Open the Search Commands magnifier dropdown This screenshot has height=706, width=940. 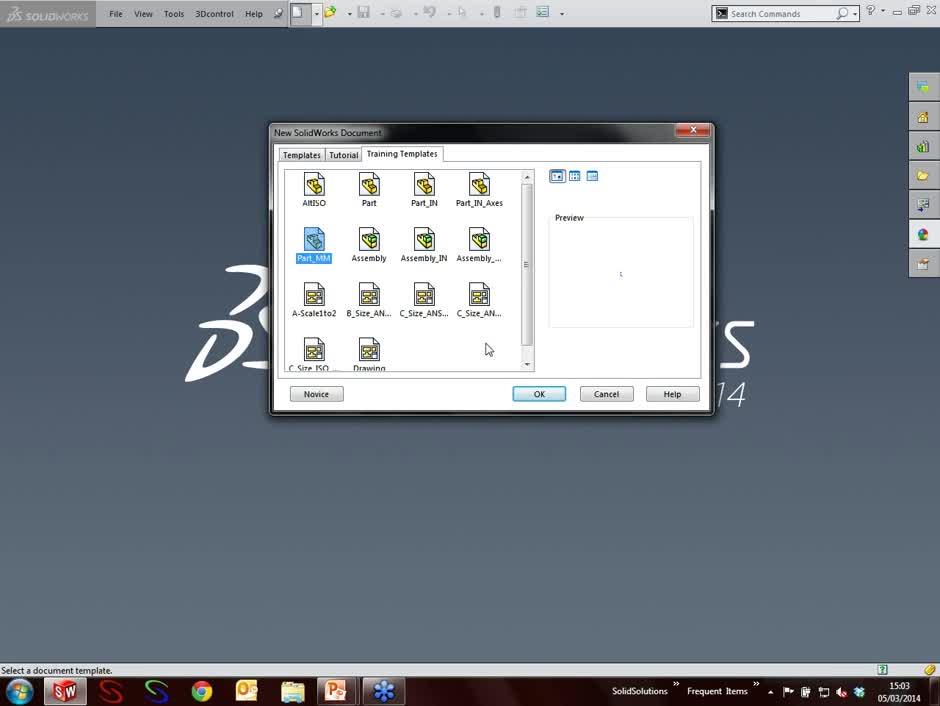(x=856, y=14)
